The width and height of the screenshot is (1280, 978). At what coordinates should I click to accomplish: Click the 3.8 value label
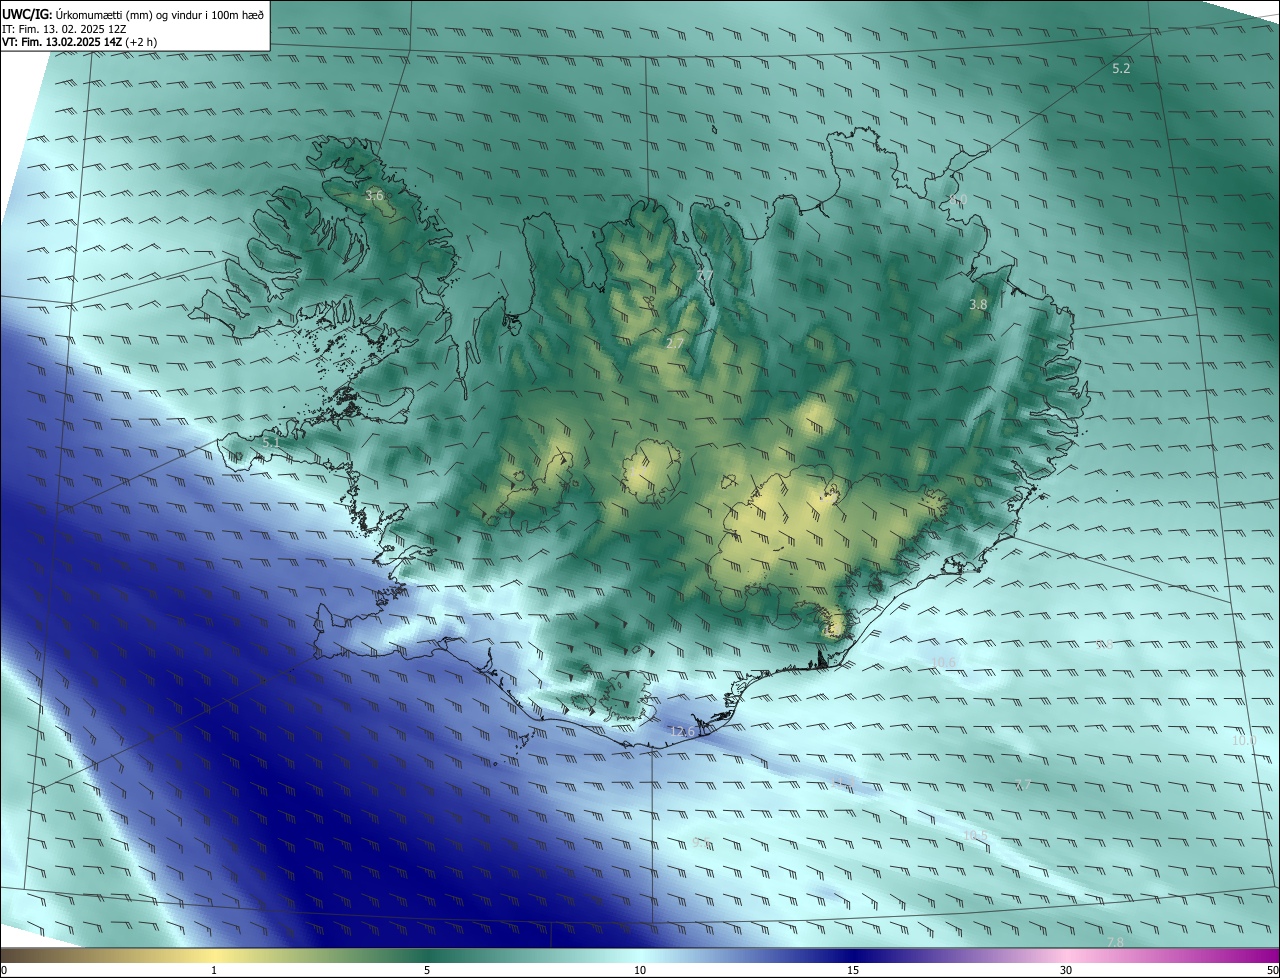978,304
